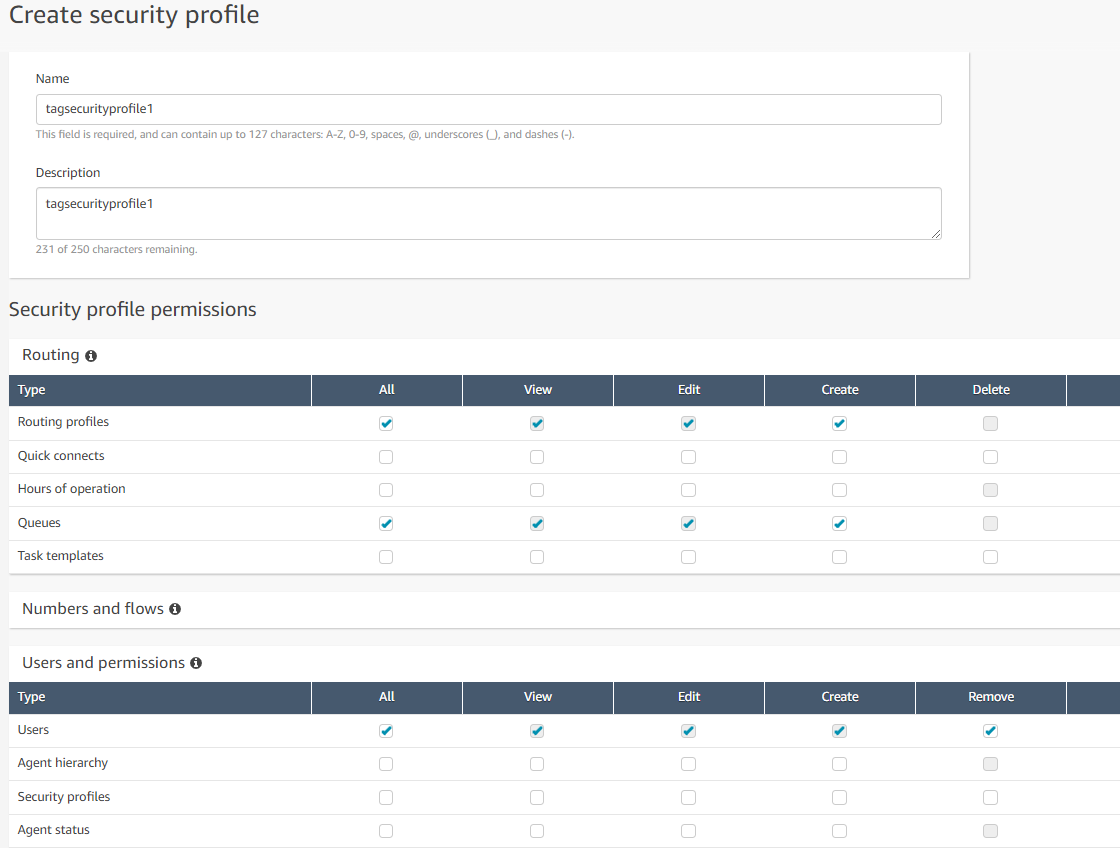Check Edit for Quick connects

pos(689,457)
